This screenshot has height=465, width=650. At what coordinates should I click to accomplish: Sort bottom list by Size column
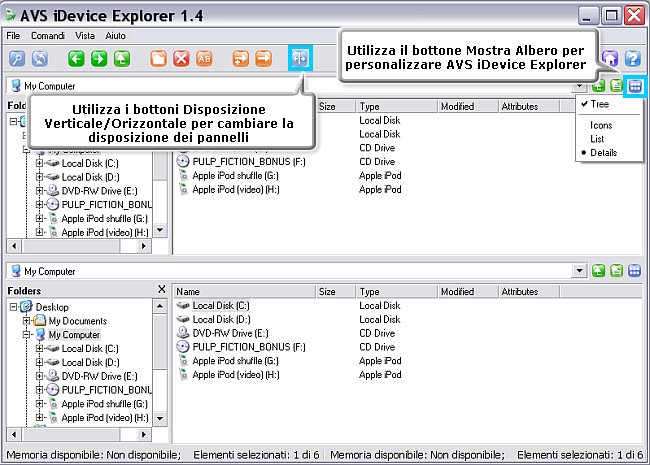coord(336,292)
